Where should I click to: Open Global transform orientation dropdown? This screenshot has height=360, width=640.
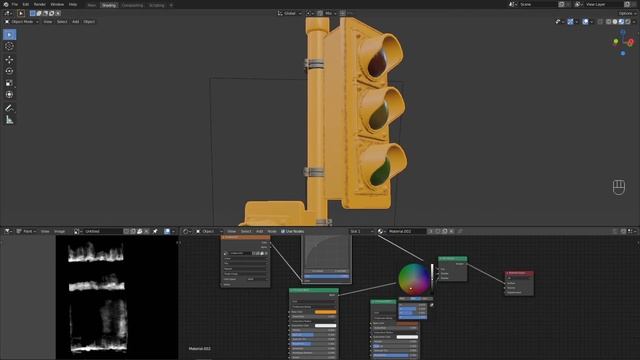tap(289, 13)
